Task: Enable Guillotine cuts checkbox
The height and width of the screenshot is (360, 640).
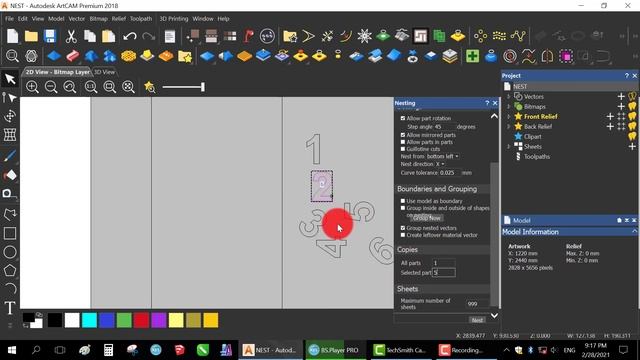Action: 403,149
